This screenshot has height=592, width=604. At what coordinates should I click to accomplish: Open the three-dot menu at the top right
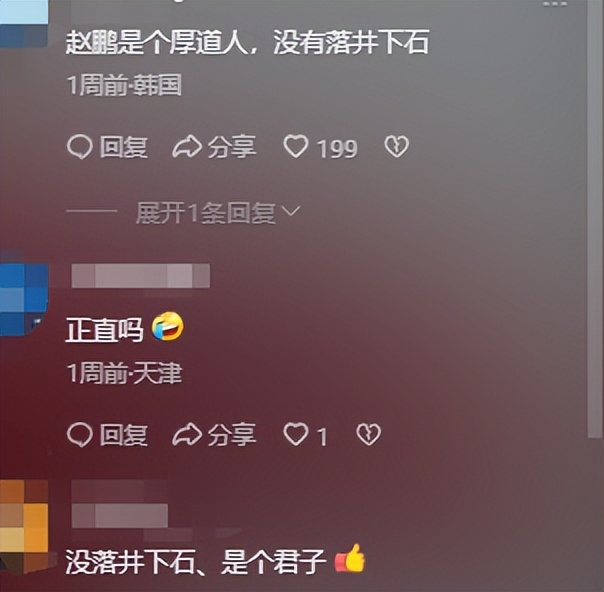click(x=555, y=3)
